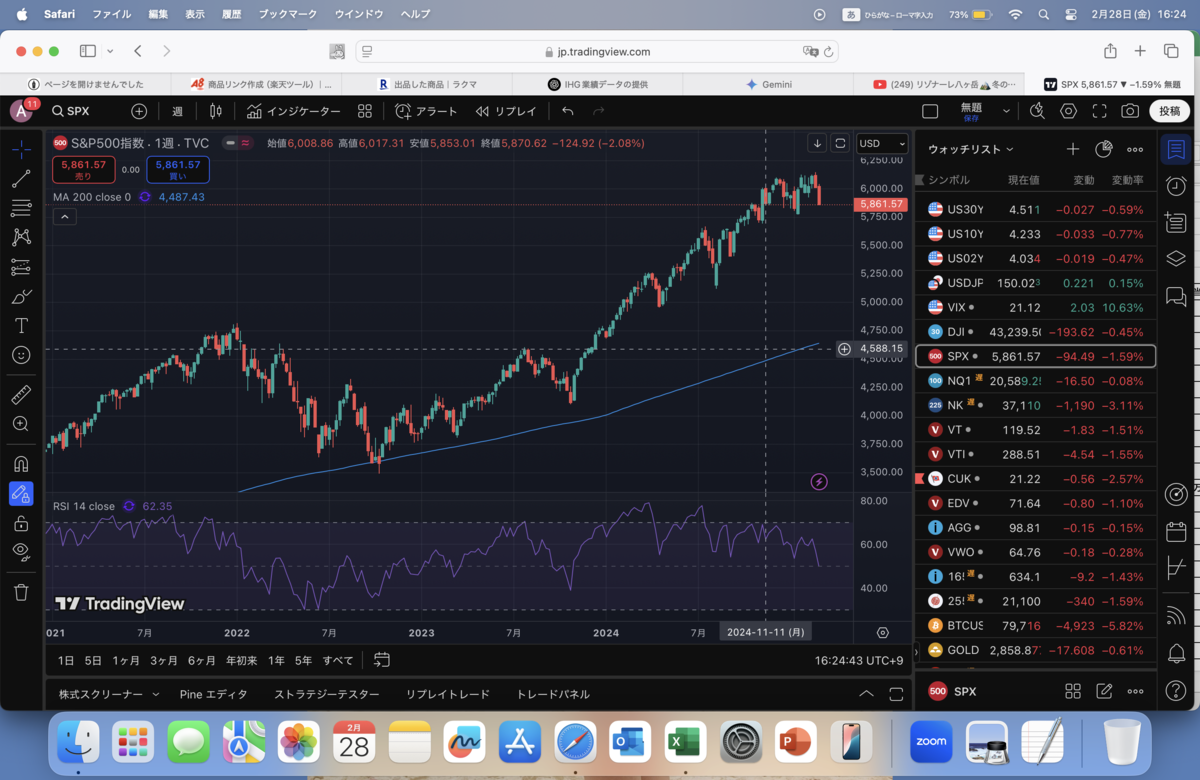Open the object tree layers panel
The width and height of the screenshot is (1200, 780).
point(1176,259)
